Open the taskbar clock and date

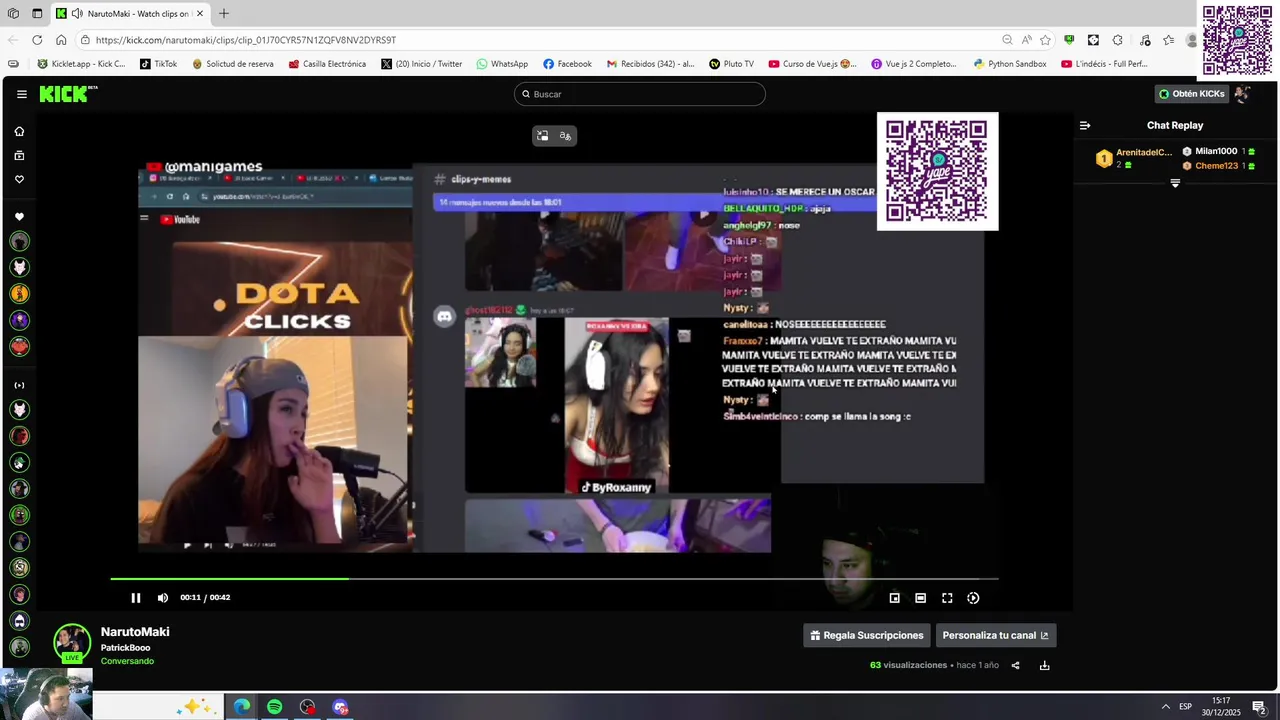1222,706
